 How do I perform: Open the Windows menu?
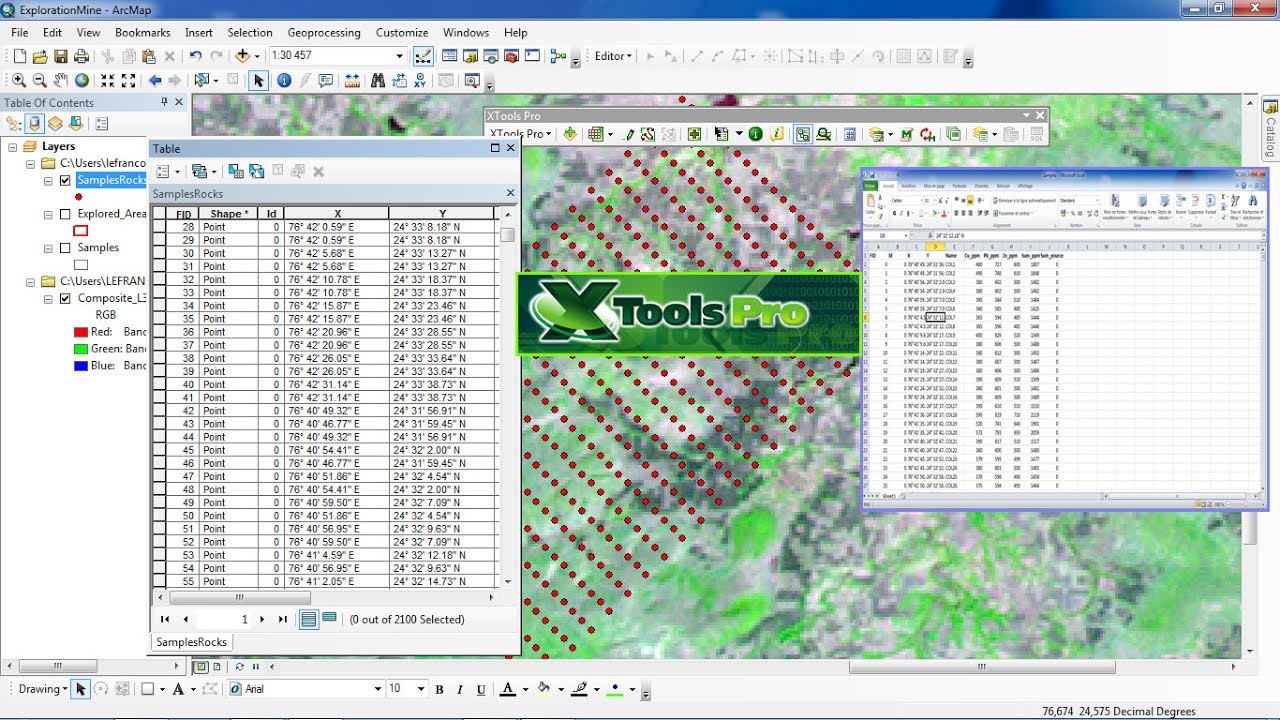(466, 32)
